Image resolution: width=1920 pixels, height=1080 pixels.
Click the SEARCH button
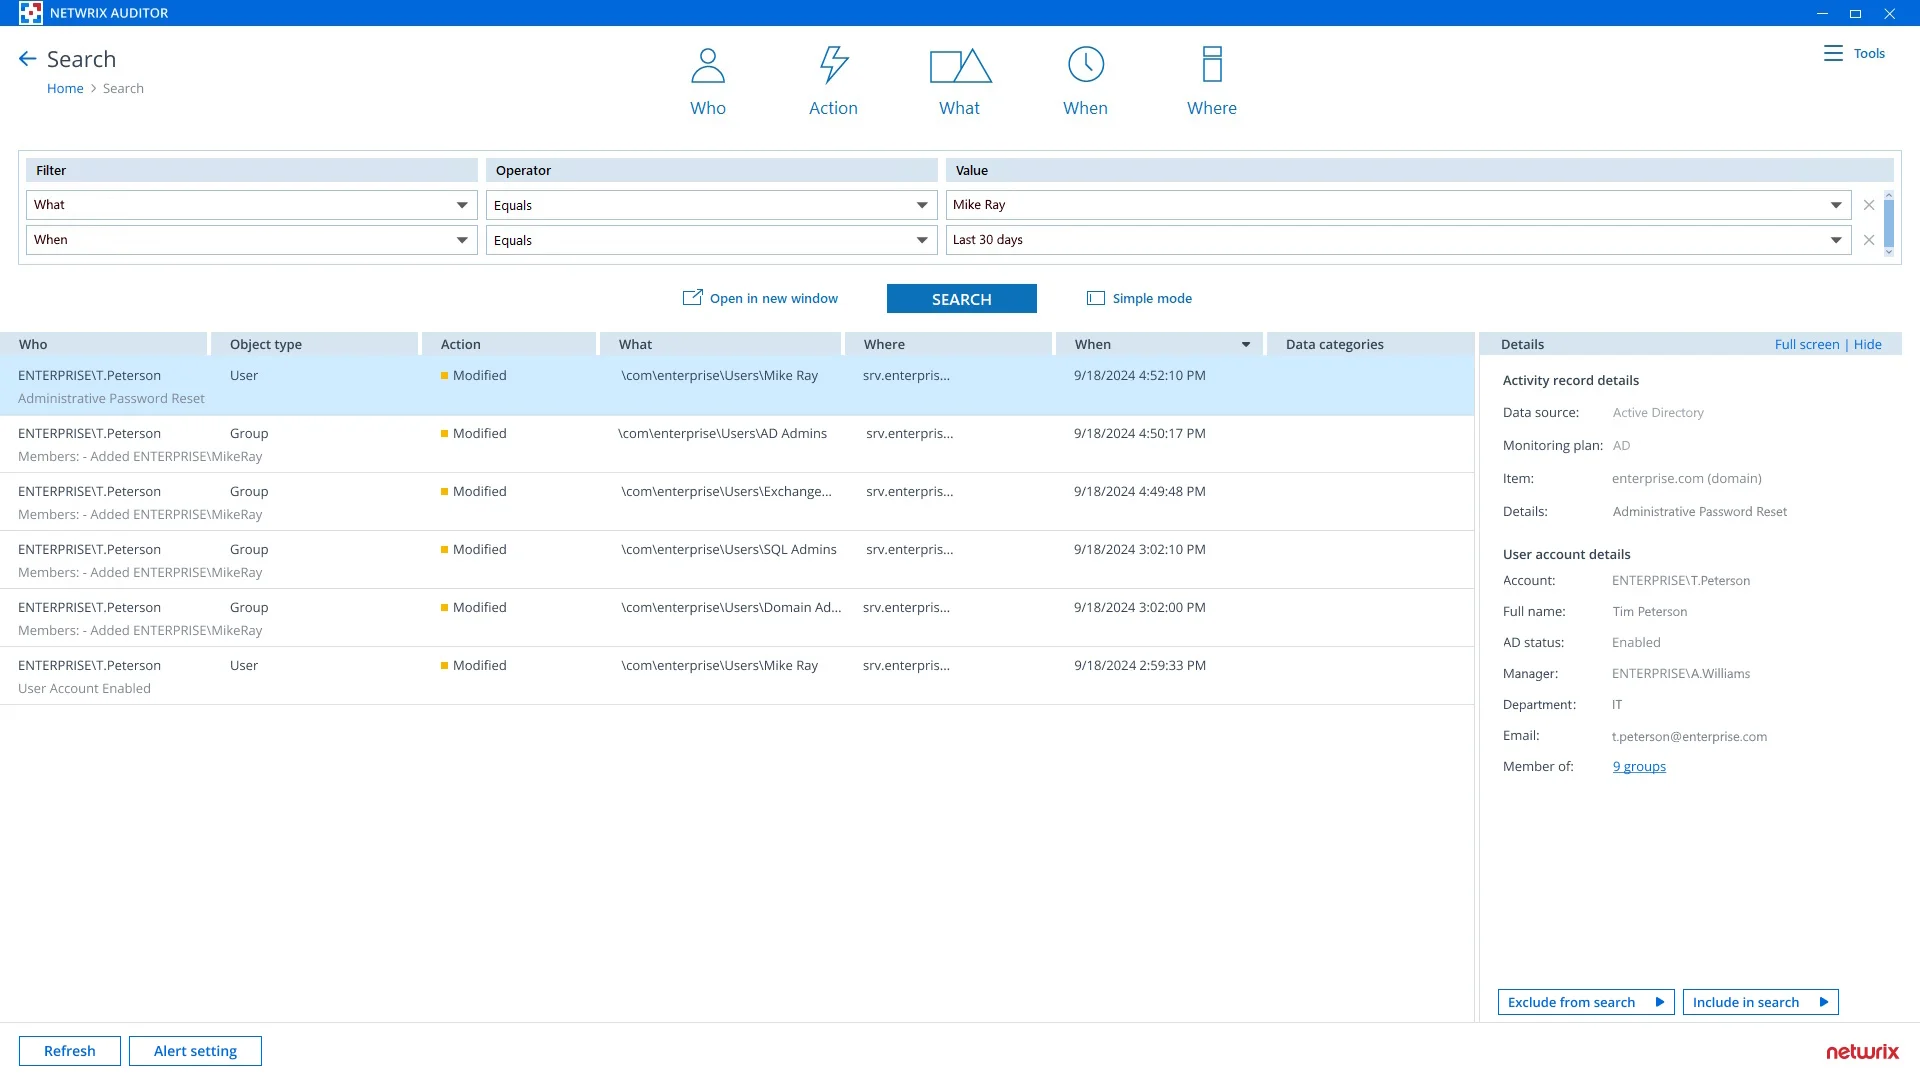pyautogui.click(x=962, y=299)
